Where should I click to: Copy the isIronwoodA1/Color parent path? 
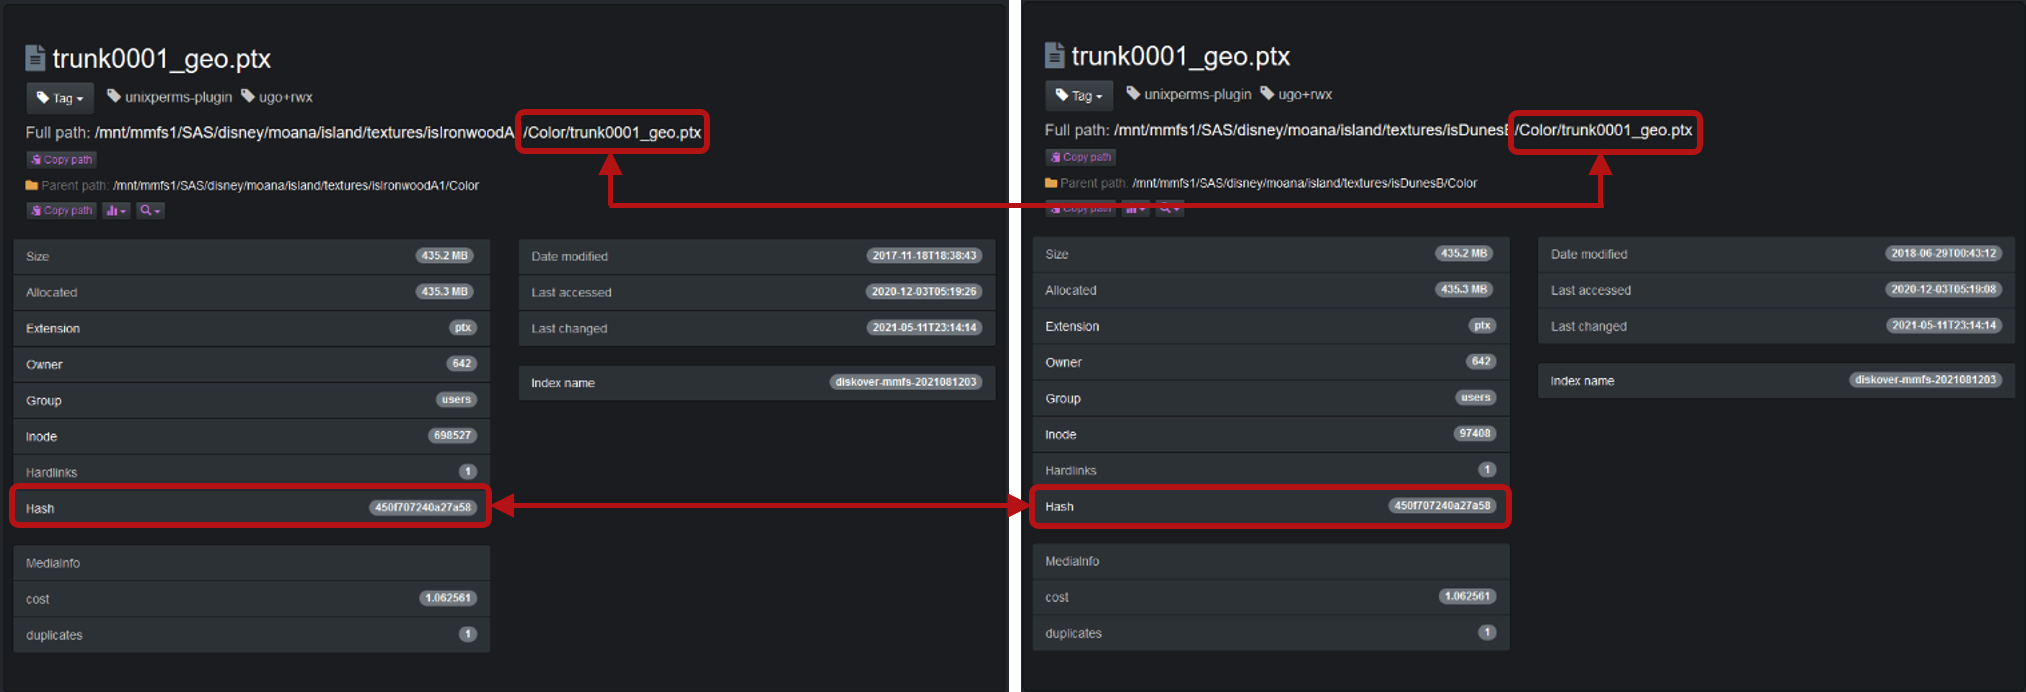[x=62, y=211]
